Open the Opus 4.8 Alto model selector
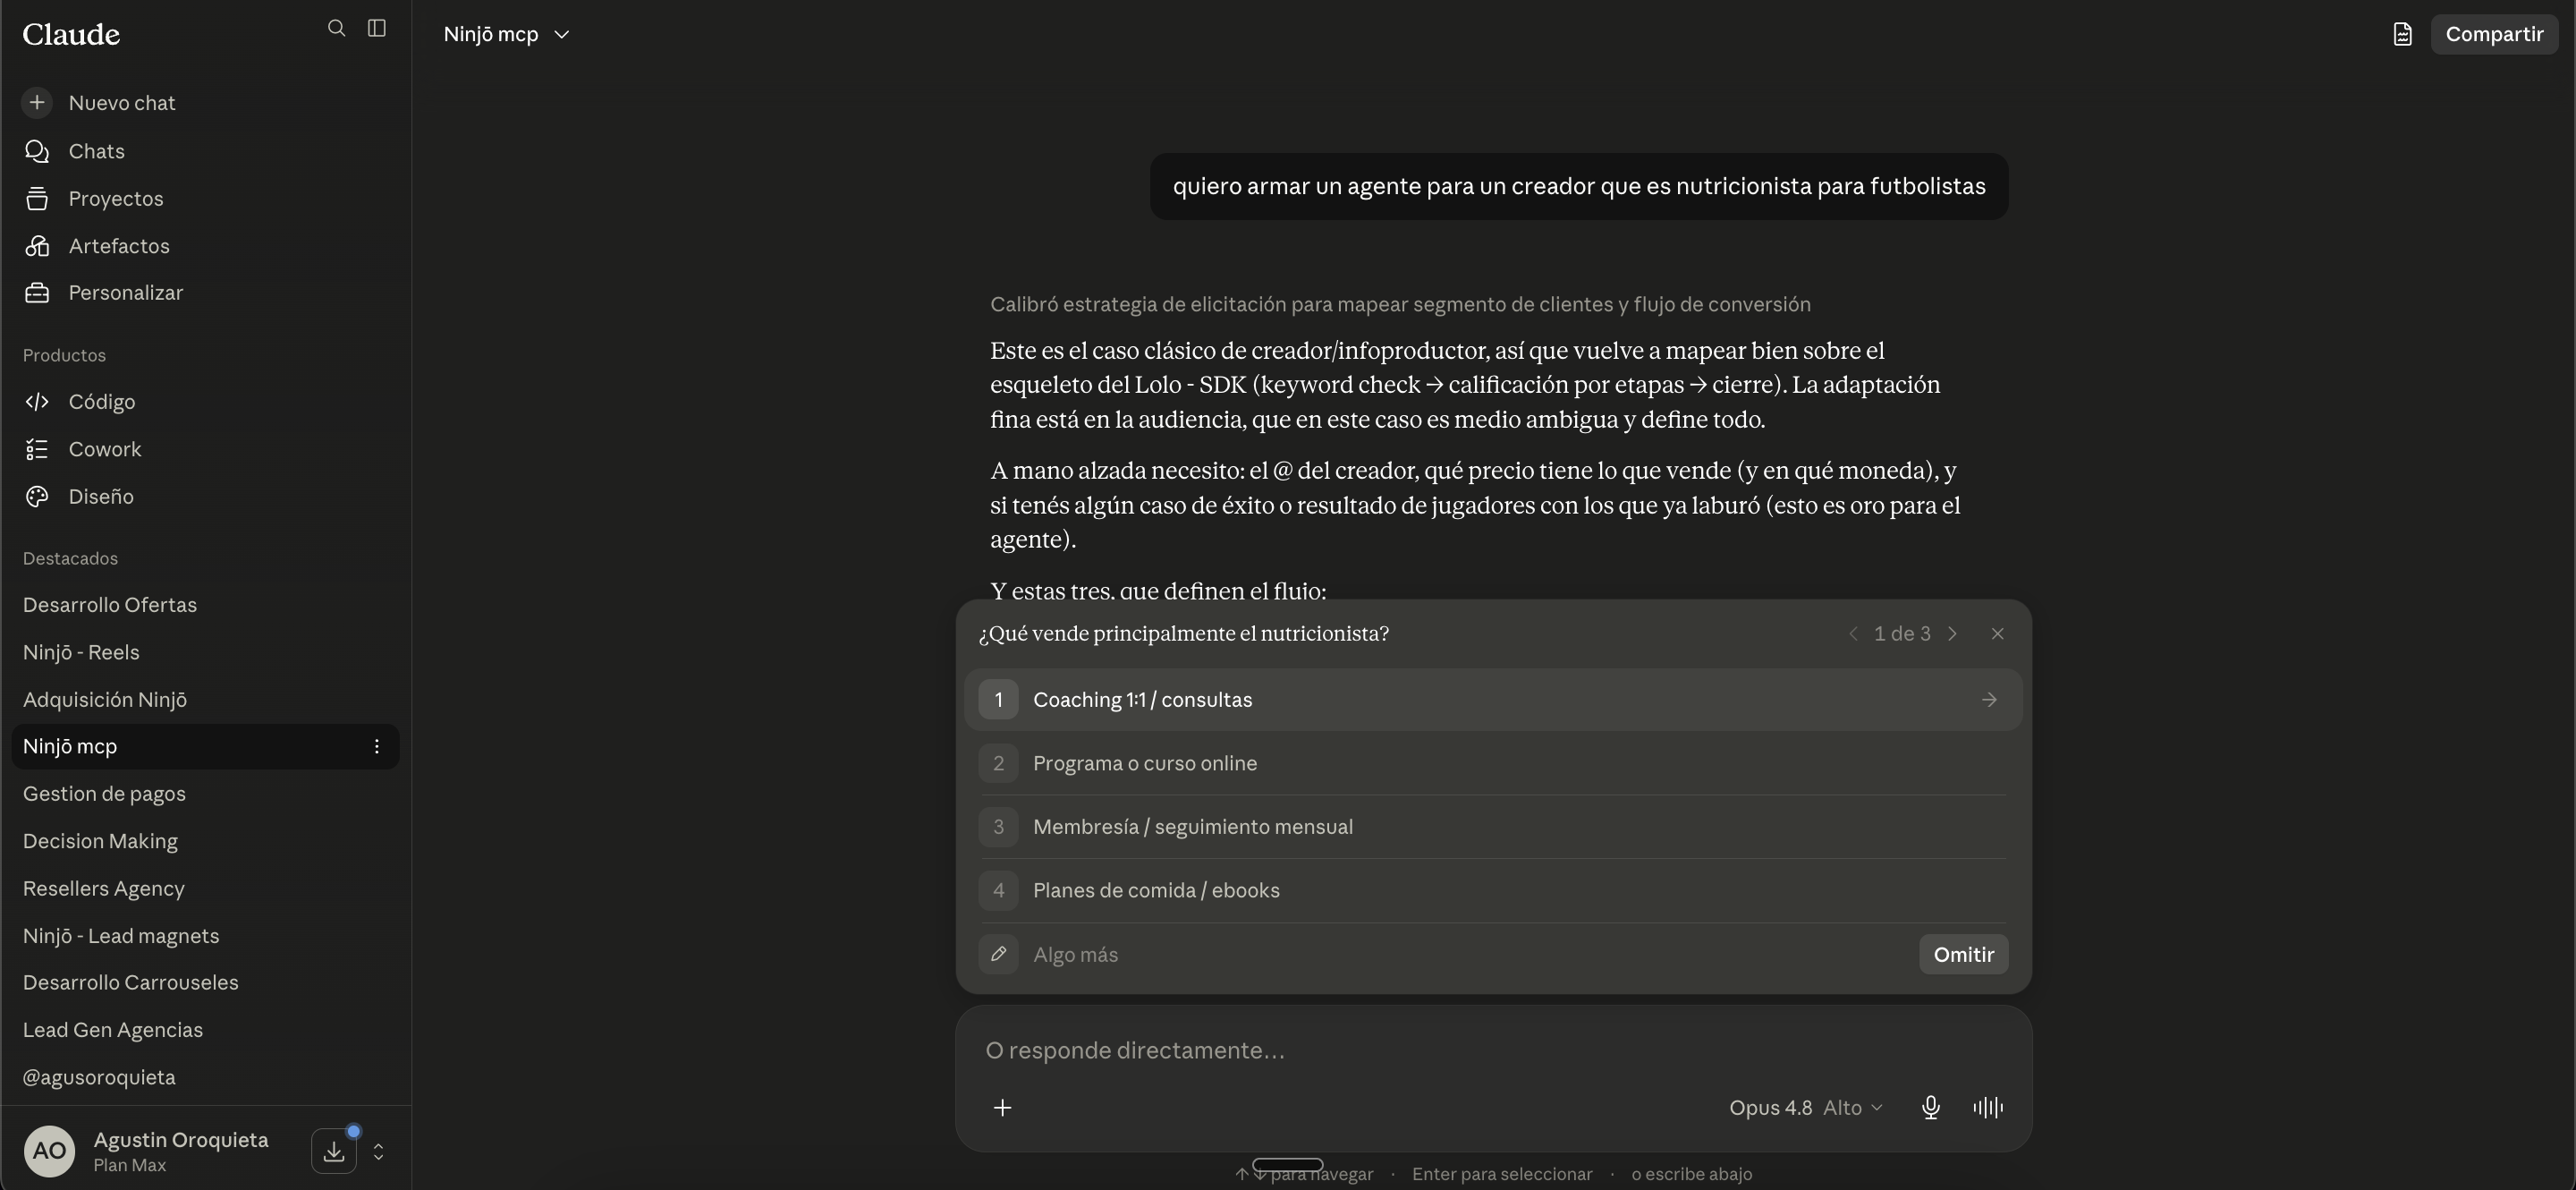Viewport: 2576px width, 1190px height. tap(1806, 1107)
